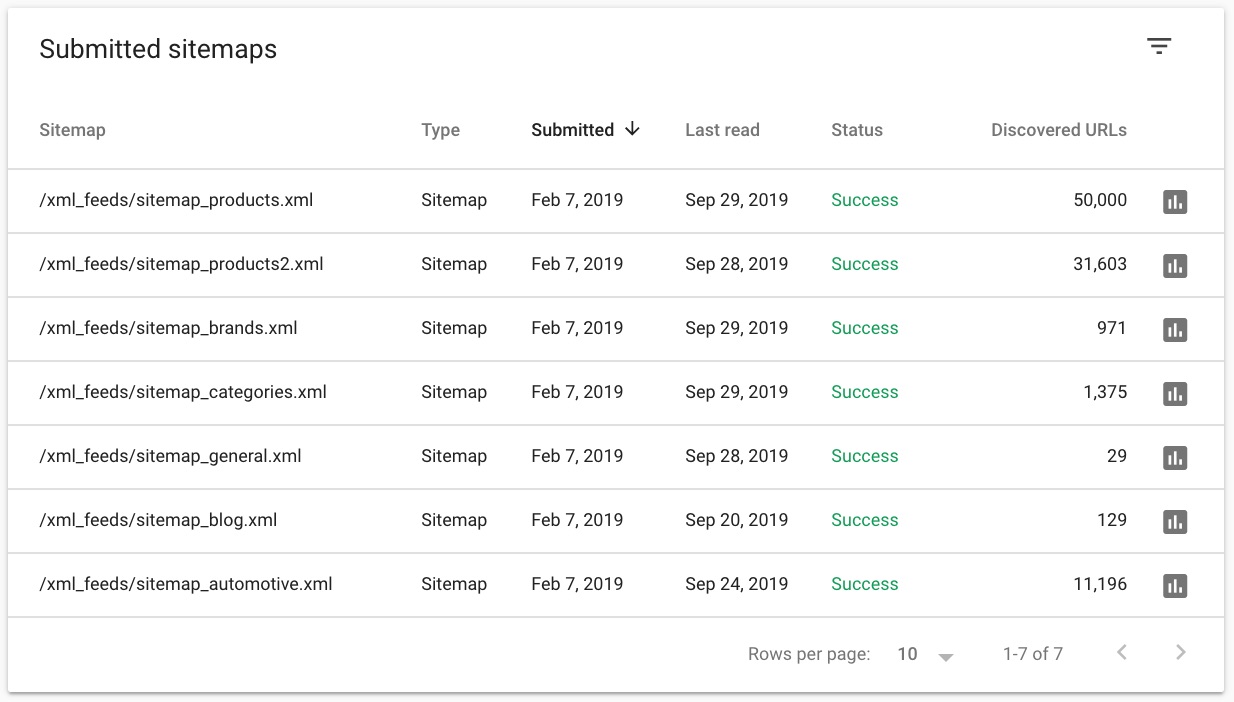The image size is (1234, 702).
Task: Open statistics icon for sitemap_blog.xml
Action: tap(1175, 521)
